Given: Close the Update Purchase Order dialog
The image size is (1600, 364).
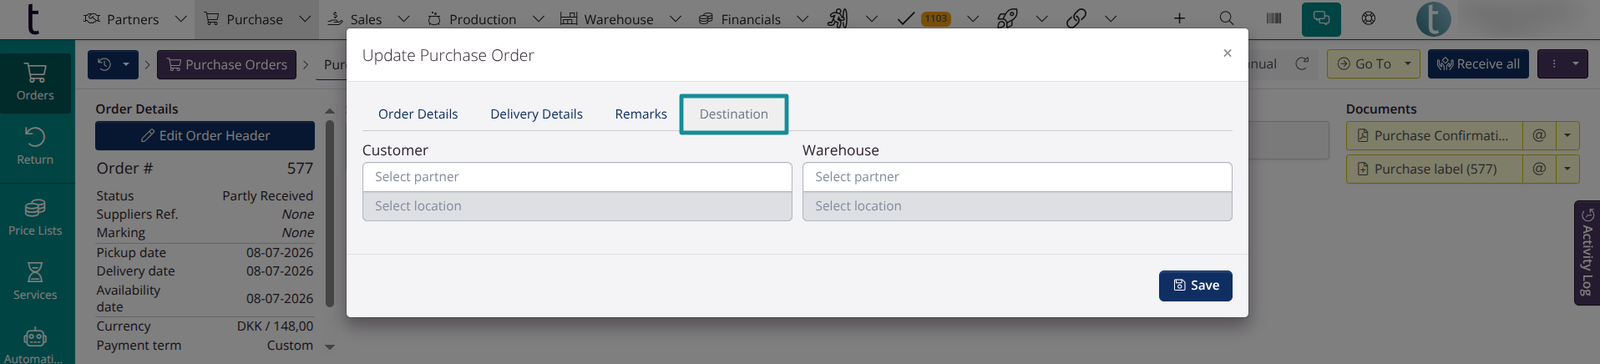Looking at the screenshot, I should click(x=1227, y=53).
